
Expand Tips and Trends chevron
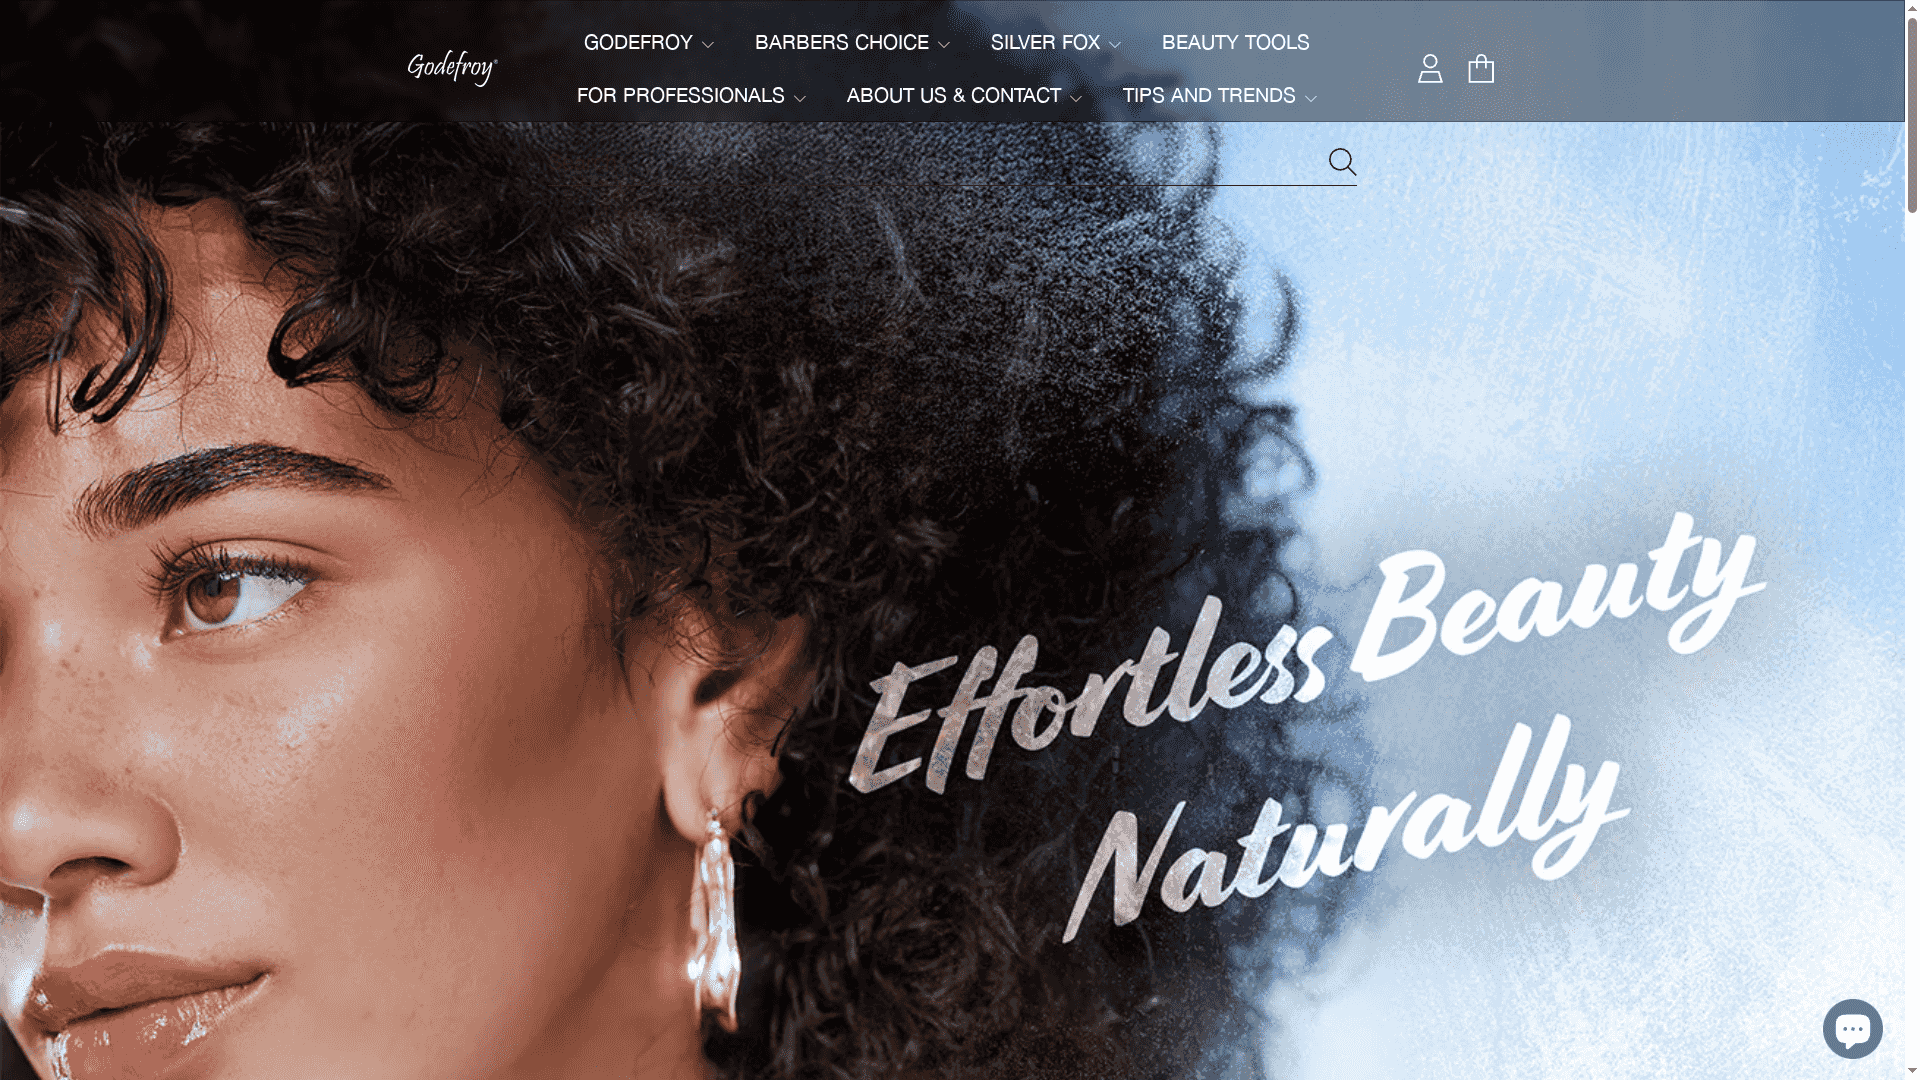tap(1311, 98)
